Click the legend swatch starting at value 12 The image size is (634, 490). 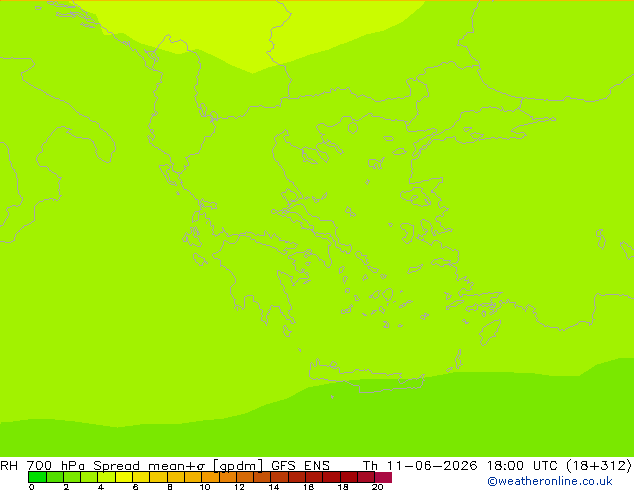coord(245,477)
